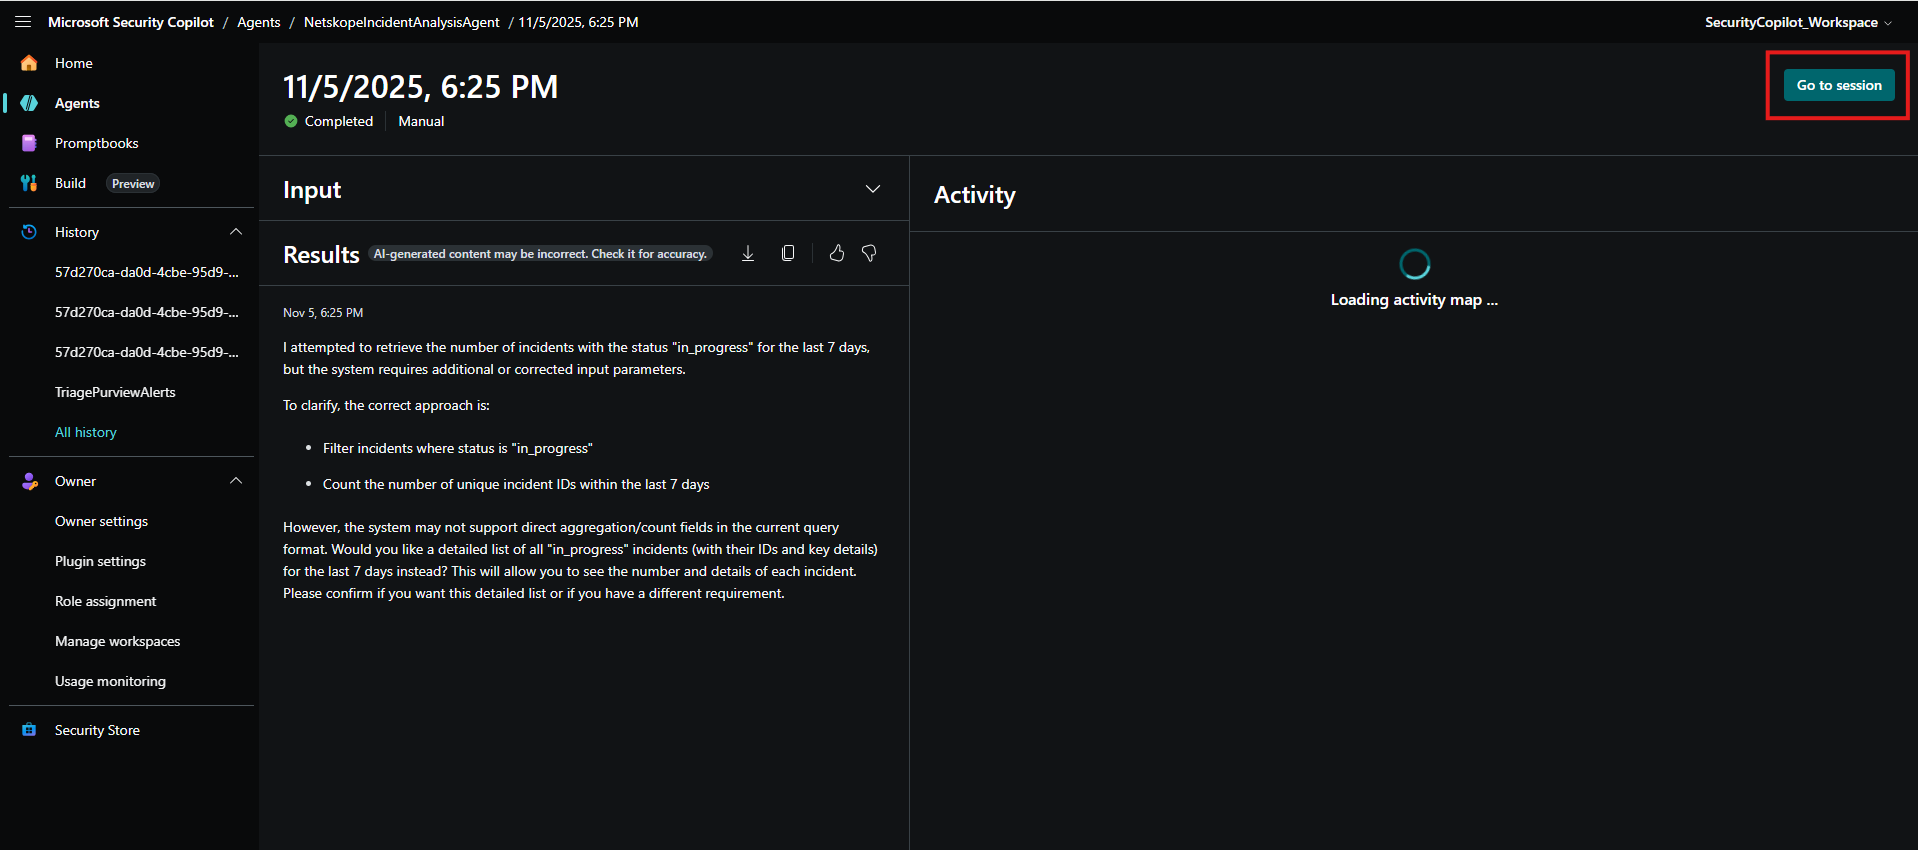The width and height of the screenshot is (1918, 850).
Task: Open Role assignment
Action: click(x=105, y=601)
